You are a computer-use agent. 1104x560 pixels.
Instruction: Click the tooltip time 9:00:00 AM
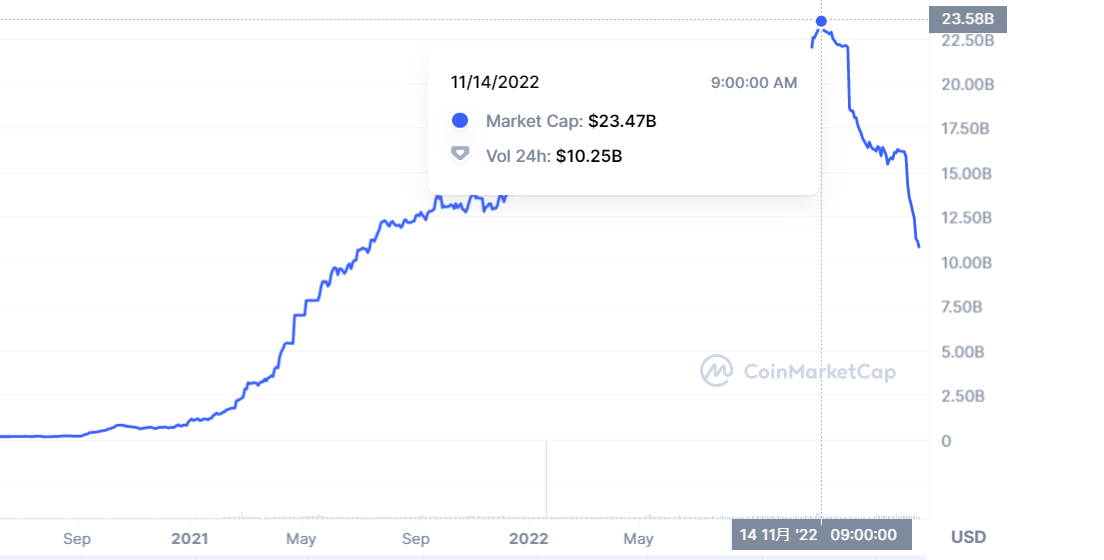(754, 82)
